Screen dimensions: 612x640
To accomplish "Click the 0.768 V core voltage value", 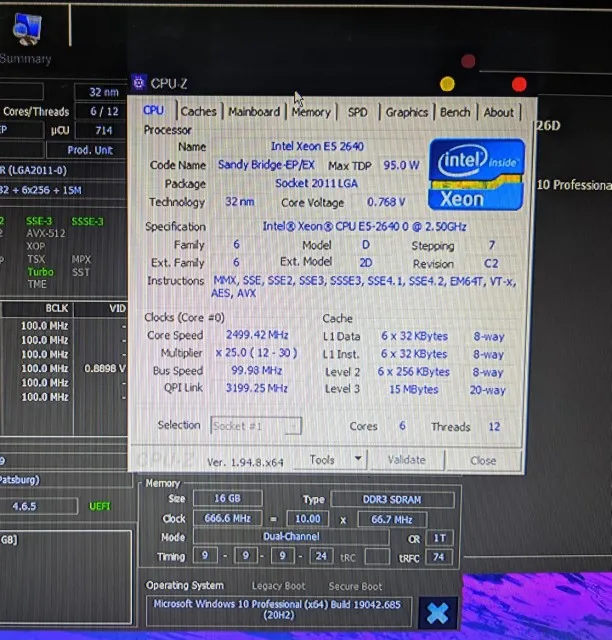I will tap(386, 202).
